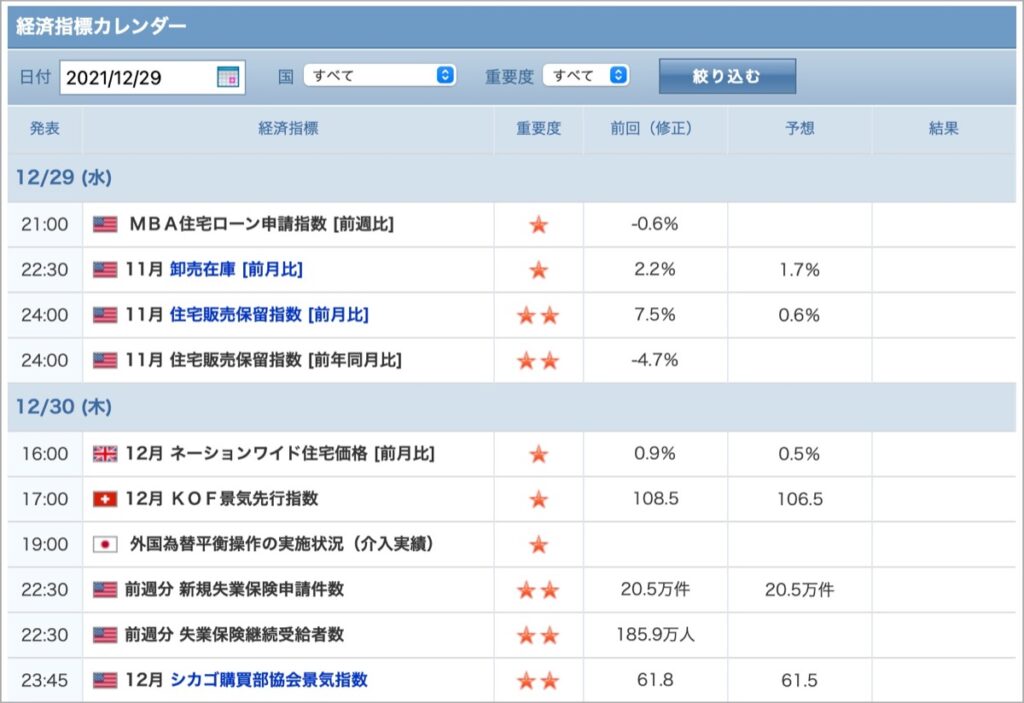
Task: Click the 12/29 (水) date heading
Action: click(64, 178)
